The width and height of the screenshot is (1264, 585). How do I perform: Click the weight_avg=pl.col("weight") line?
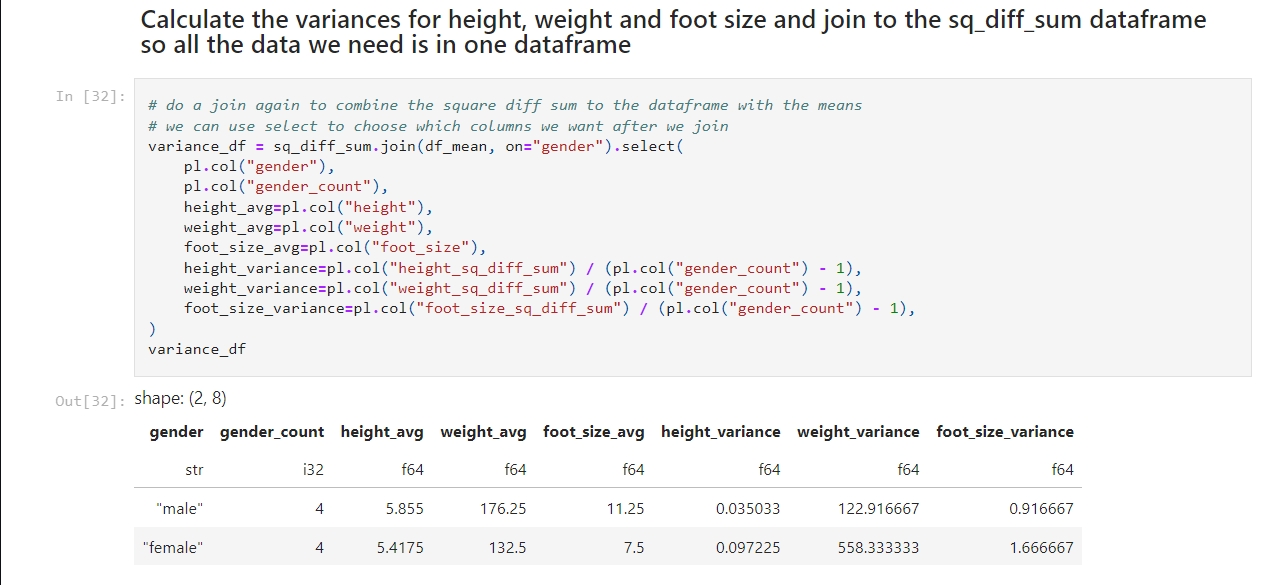[308, 227]
